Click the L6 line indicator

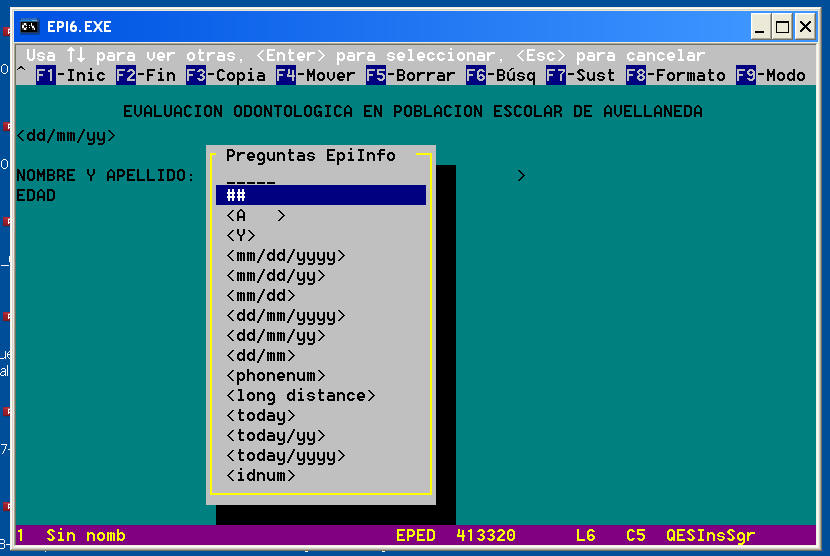(x=585, y=535)
